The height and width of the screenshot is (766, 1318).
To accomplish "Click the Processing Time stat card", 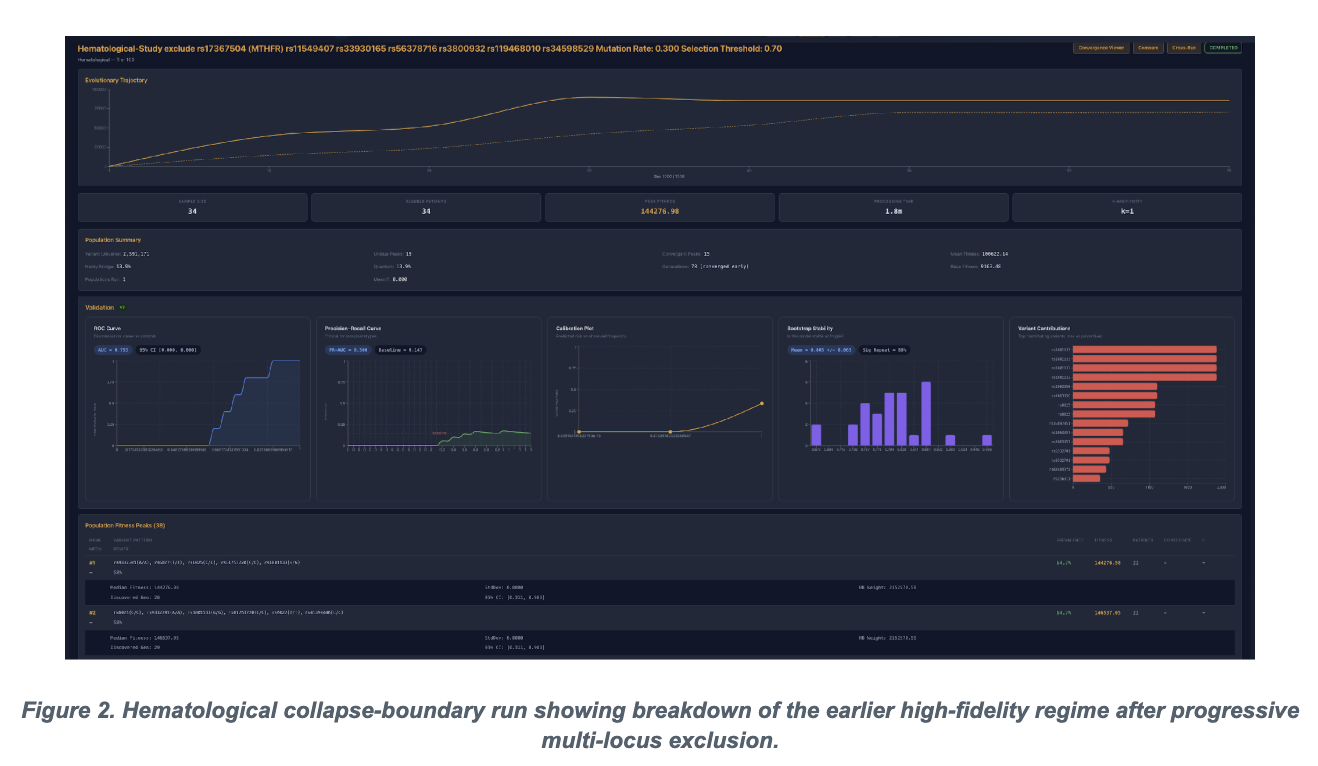I will click(893, 207).
